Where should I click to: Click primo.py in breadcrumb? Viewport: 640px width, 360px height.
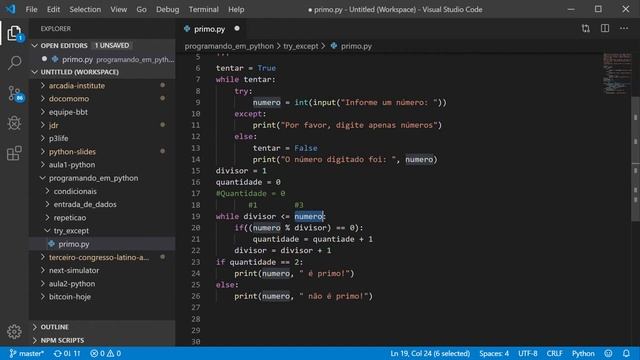click(356, 46)
